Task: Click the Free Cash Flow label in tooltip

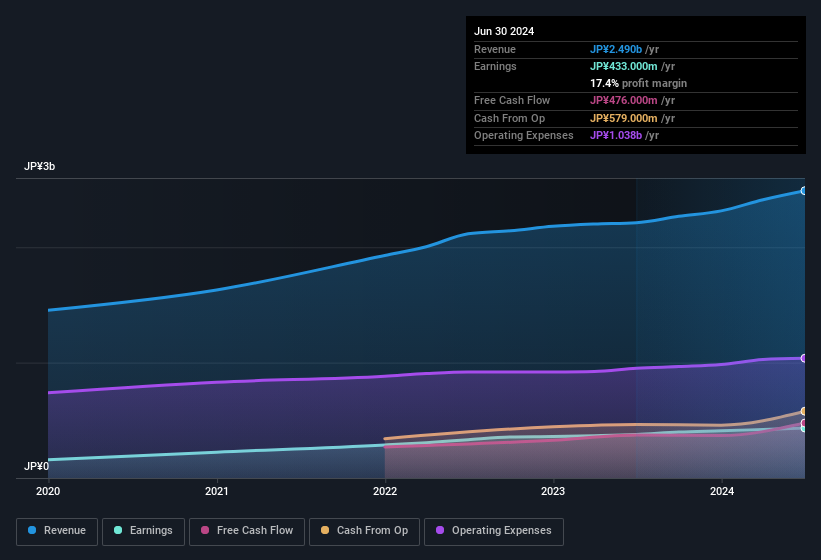Action: (512, 100)
